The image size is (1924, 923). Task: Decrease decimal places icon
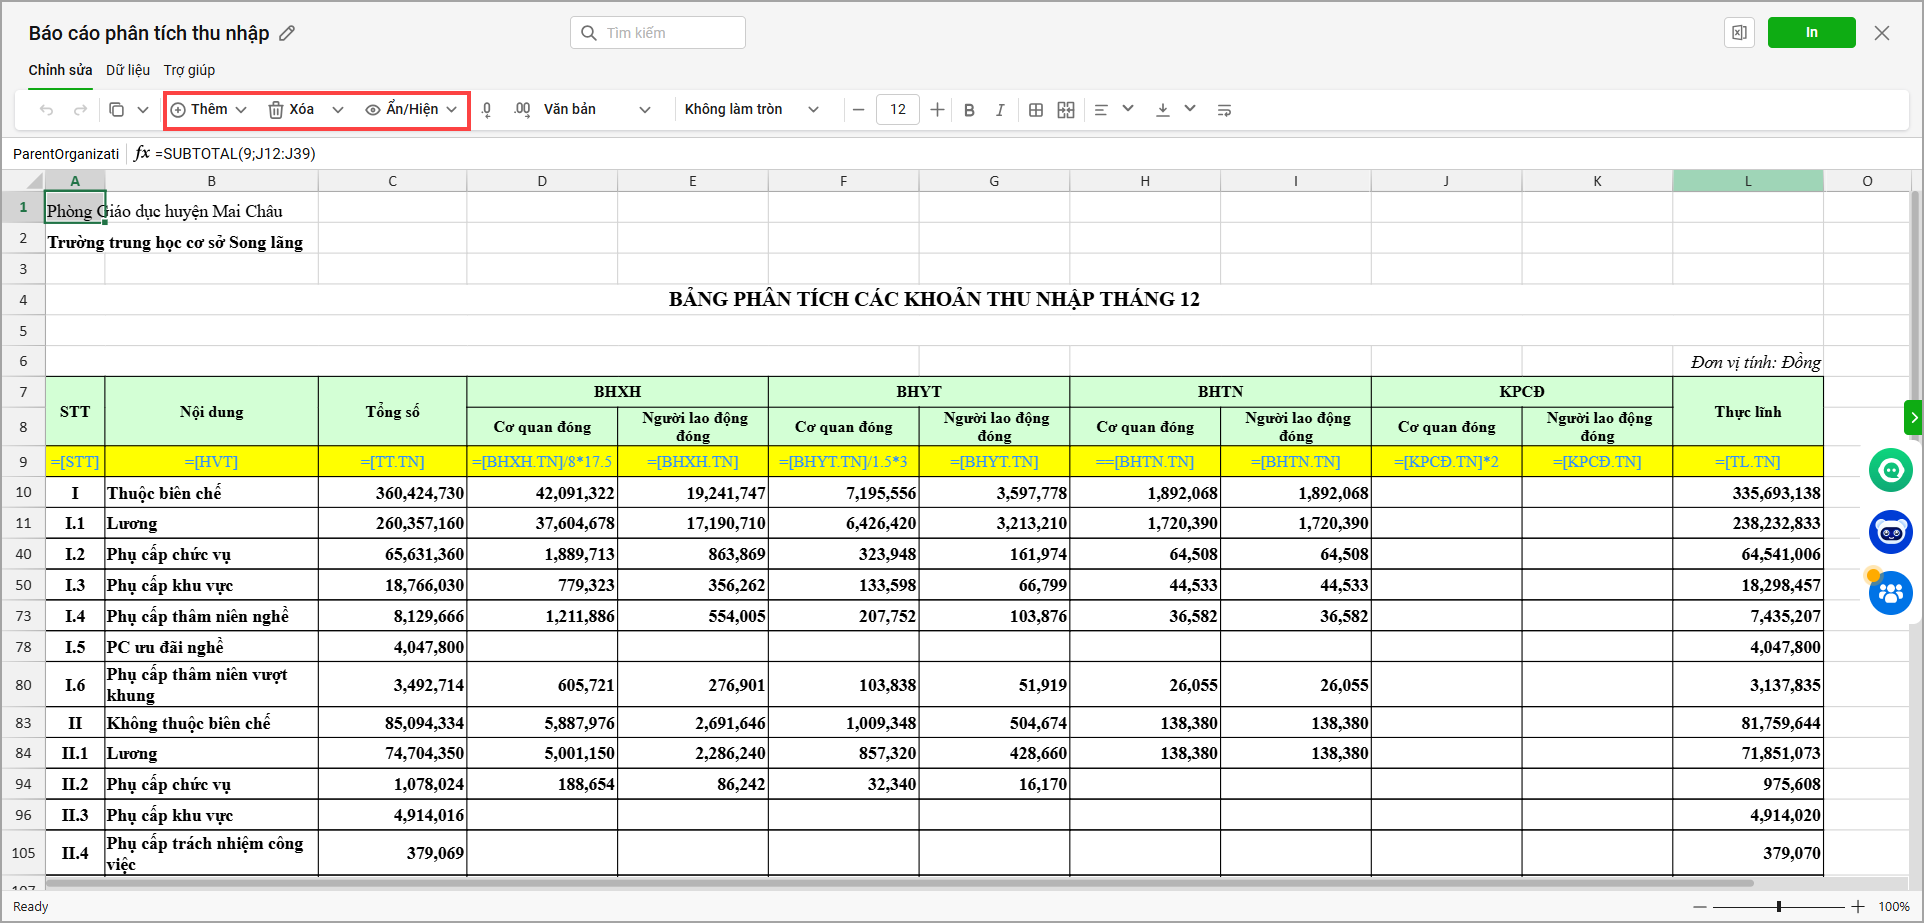click(x=487, y=110)
